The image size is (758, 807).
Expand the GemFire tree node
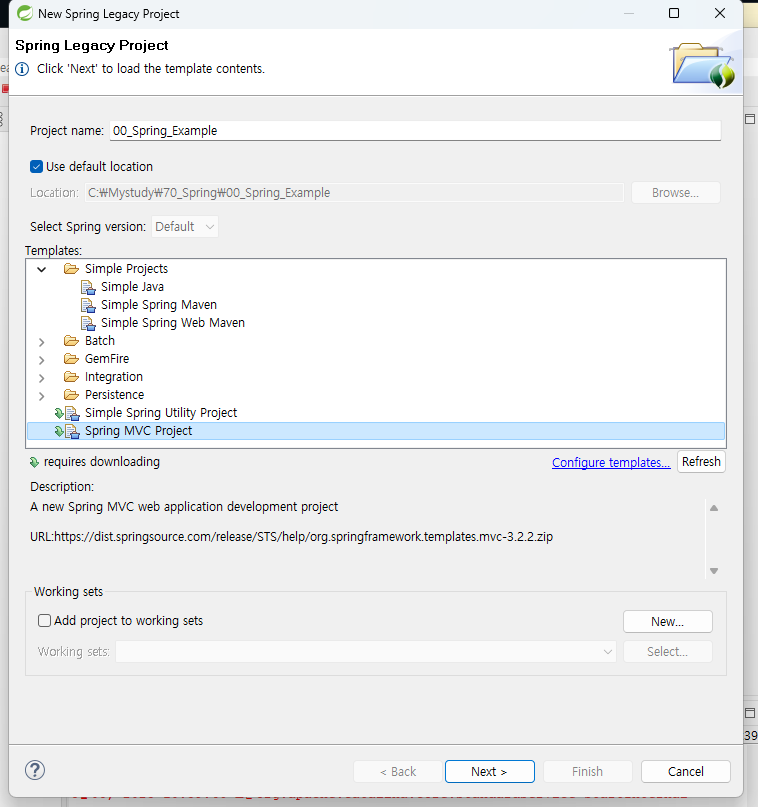point(42,360)
